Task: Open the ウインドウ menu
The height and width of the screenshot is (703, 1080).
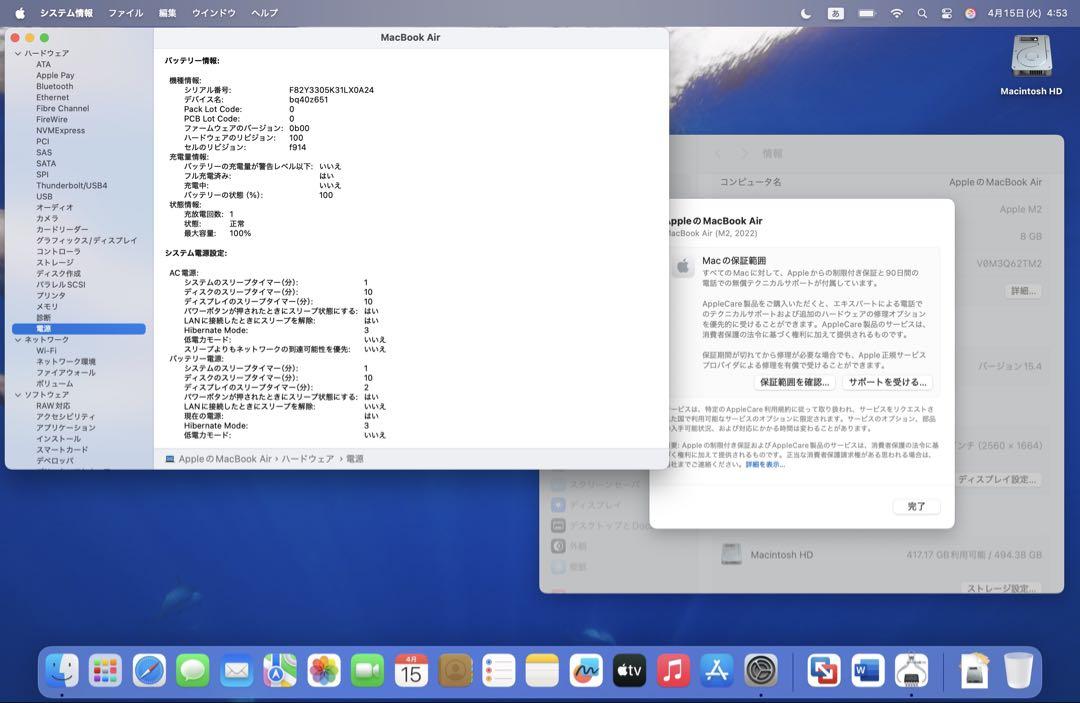Action: pos(214,13)
